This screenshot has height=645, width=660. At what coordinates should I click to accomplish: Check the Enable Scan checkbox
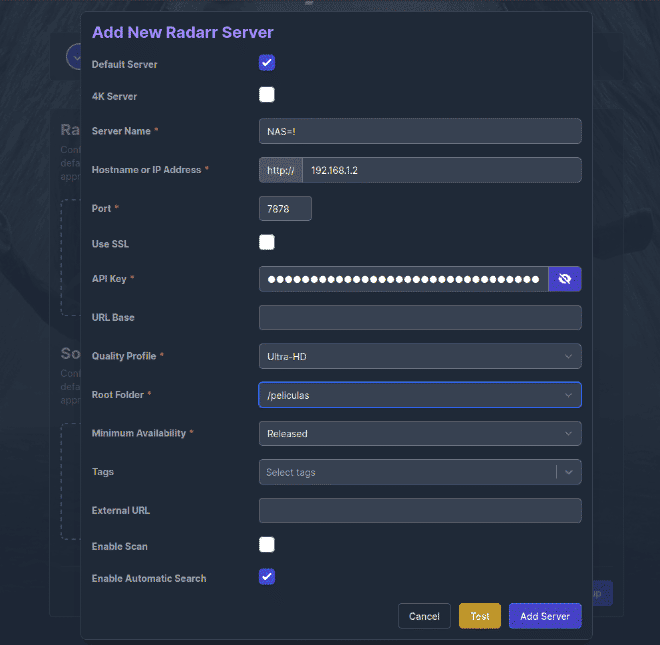pyautogui.click(x=267, y=544)
